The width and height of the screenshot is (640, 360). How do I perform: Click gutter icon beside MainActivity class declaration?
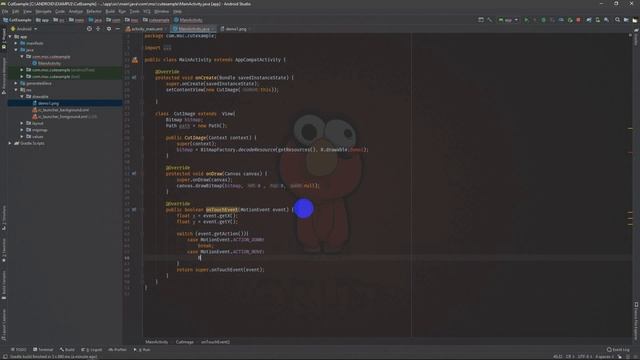[x=135, y=60]
